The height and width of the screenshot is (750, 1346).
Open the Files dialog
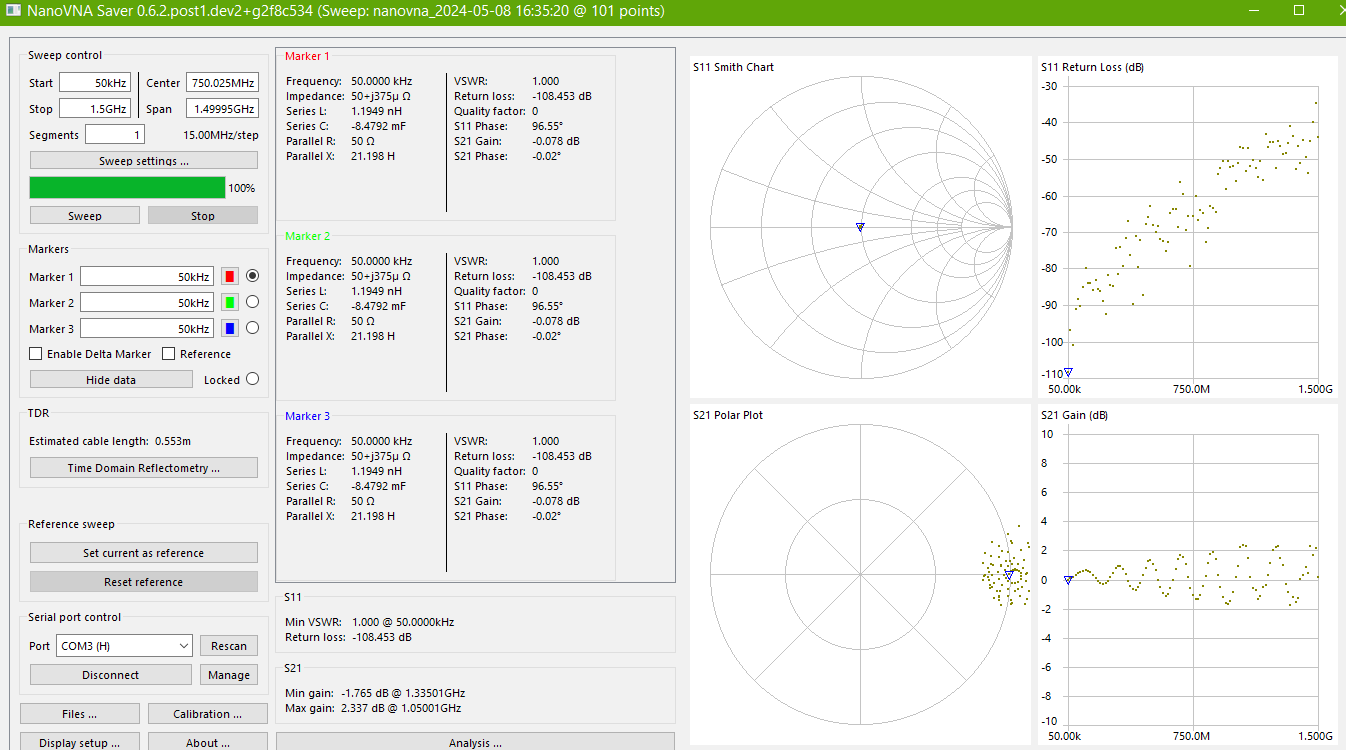pyautogui.click(x=80, y=714)
